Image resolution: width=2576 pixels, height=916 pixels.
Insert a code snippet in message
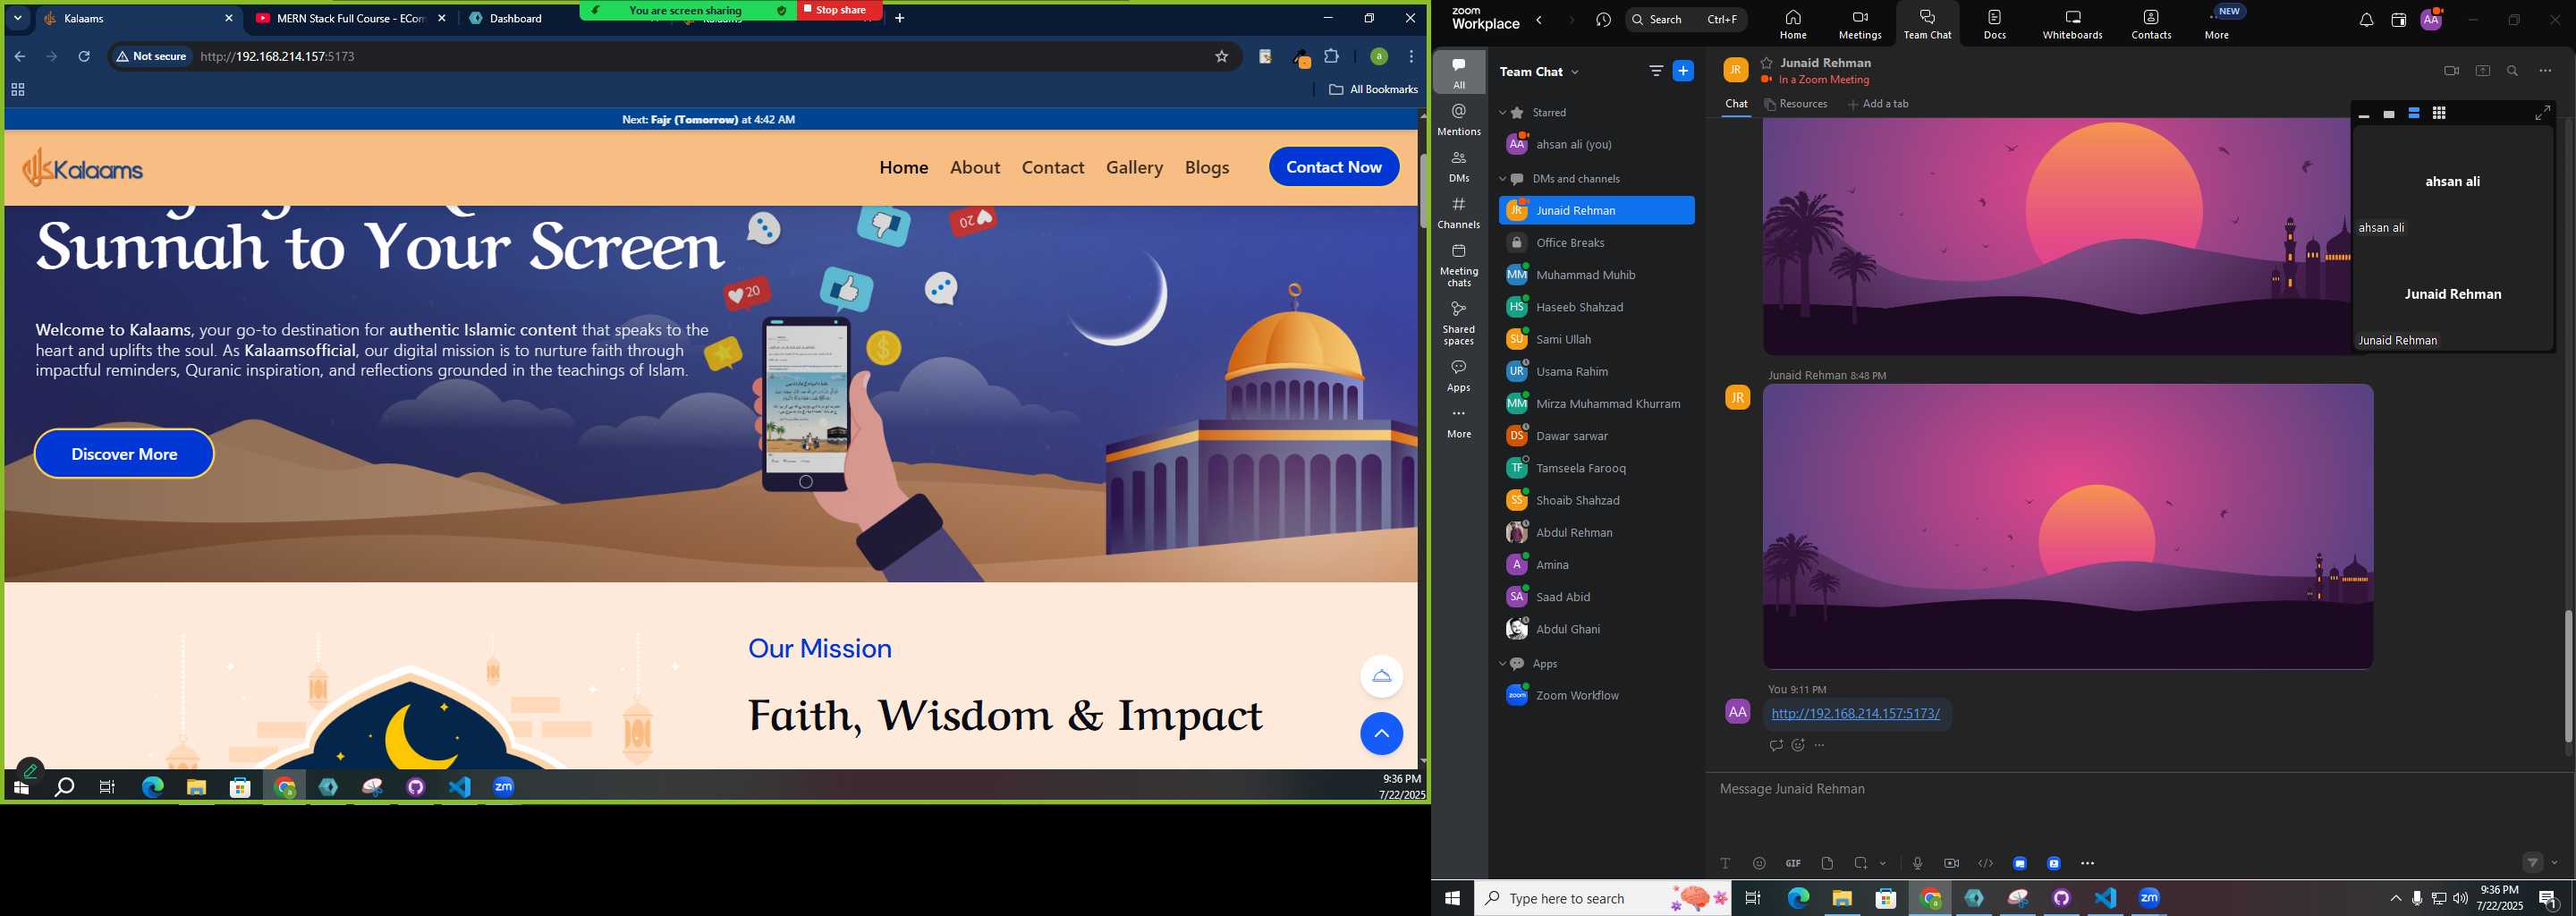coord(1985,863)
